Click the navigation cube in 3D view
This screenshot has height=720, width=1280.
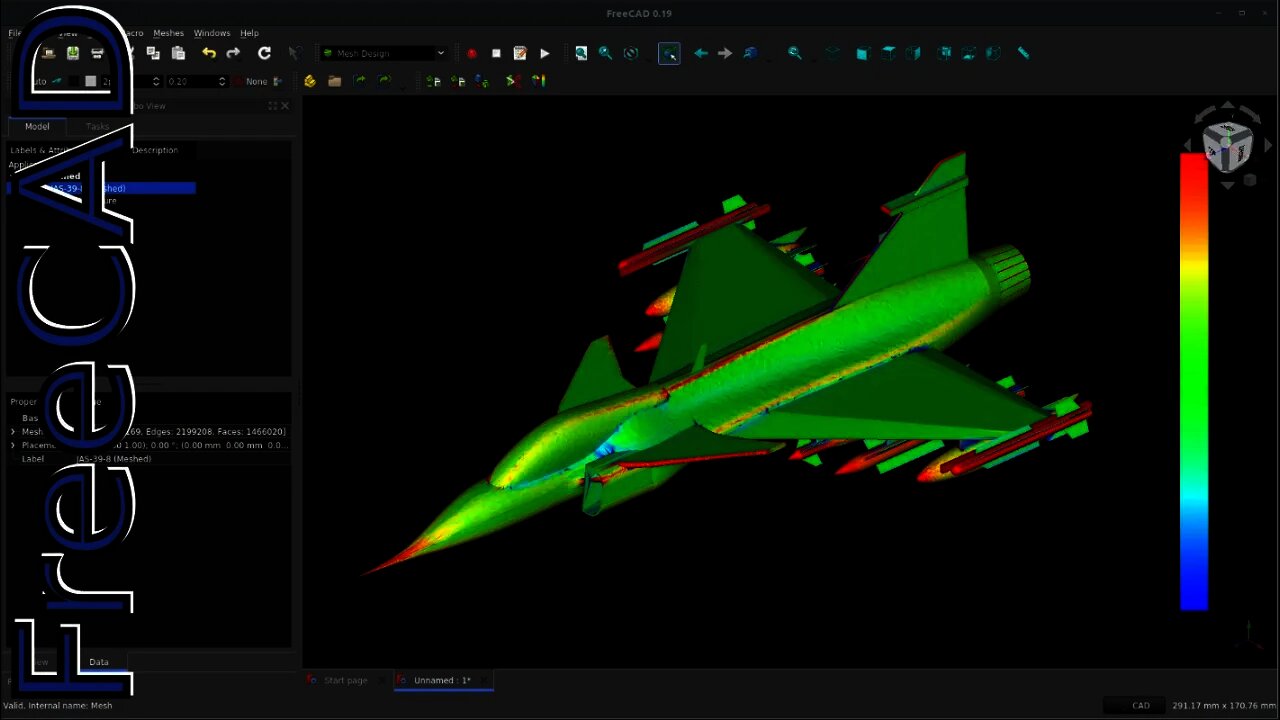pyautogui.click(x=1227, y=147)
